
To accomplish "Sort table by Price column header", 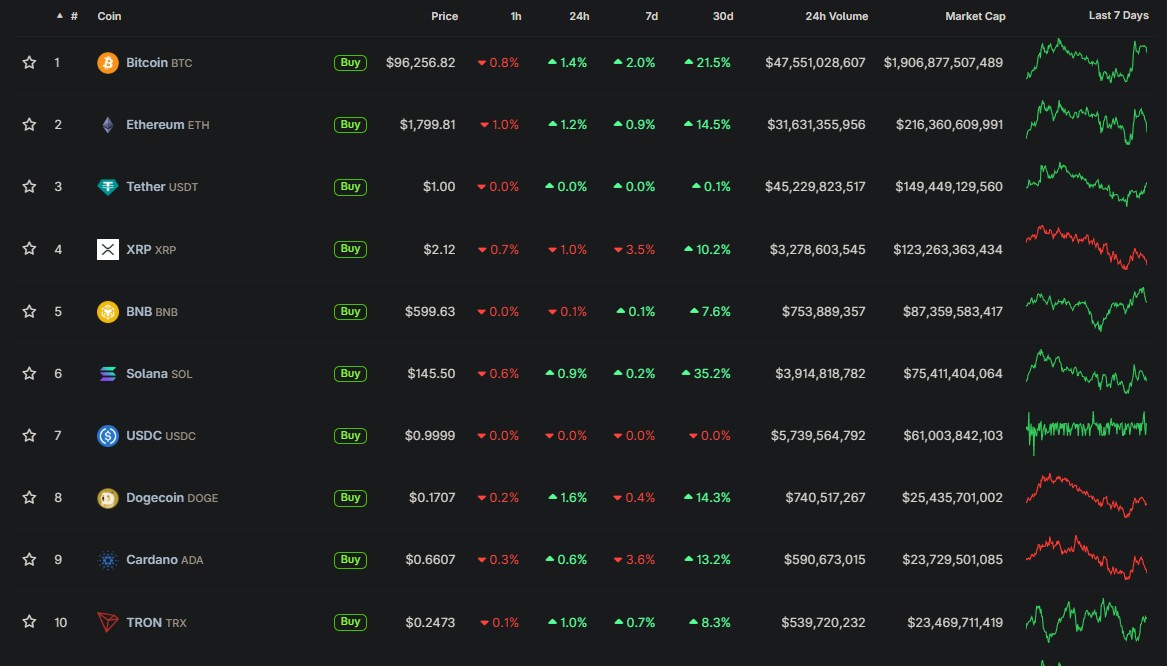I will click(x=444, y=16).
